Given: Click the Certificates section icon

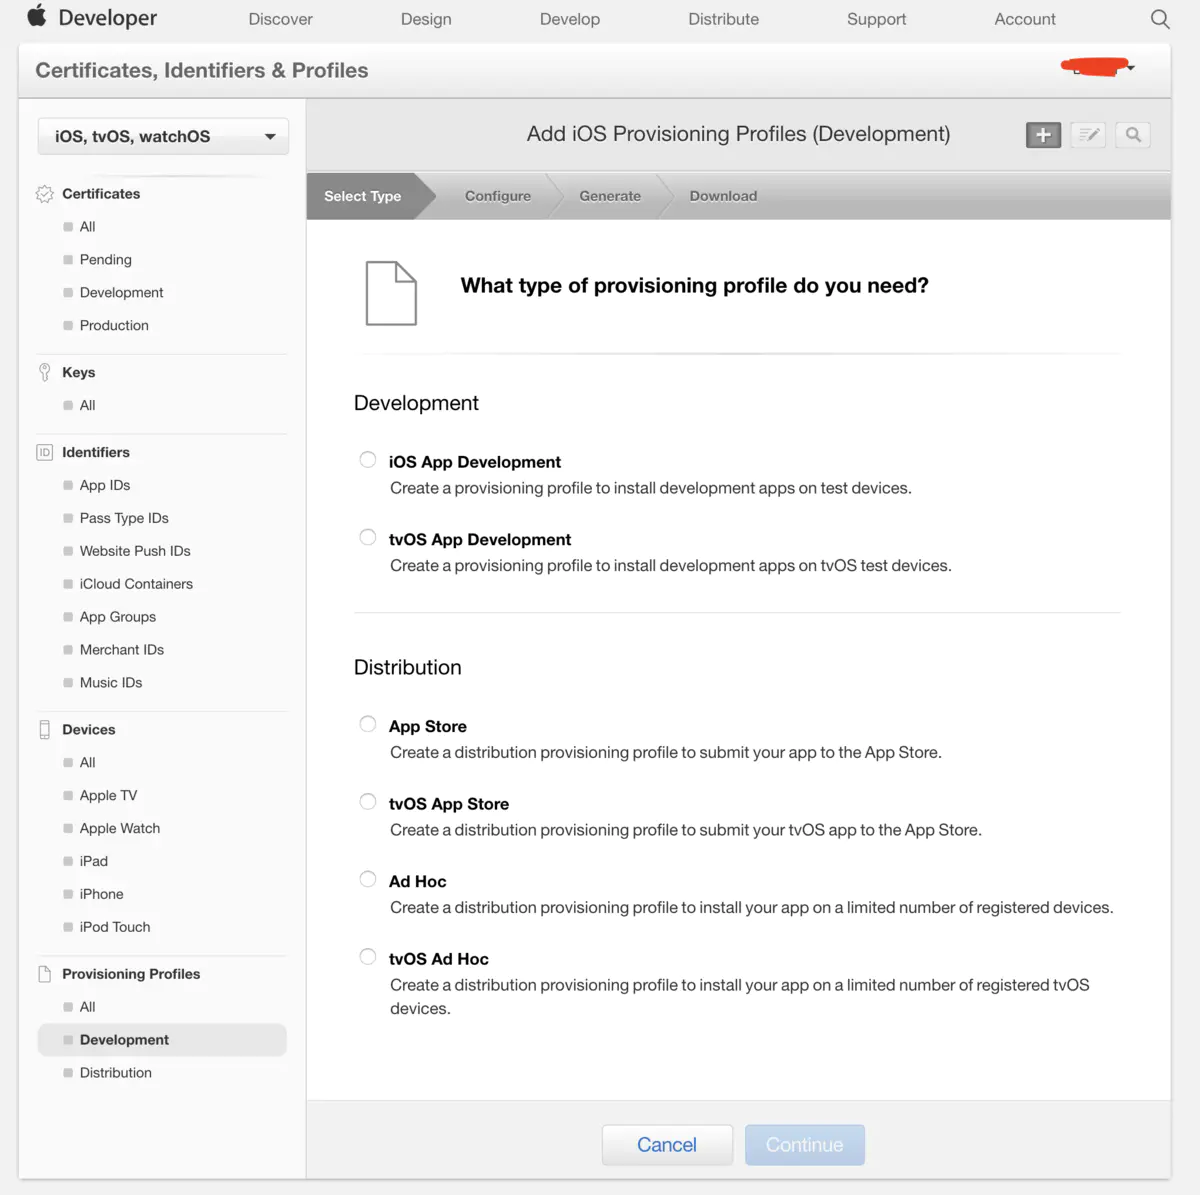Looking at the screenshot, I should click(44, 194).
